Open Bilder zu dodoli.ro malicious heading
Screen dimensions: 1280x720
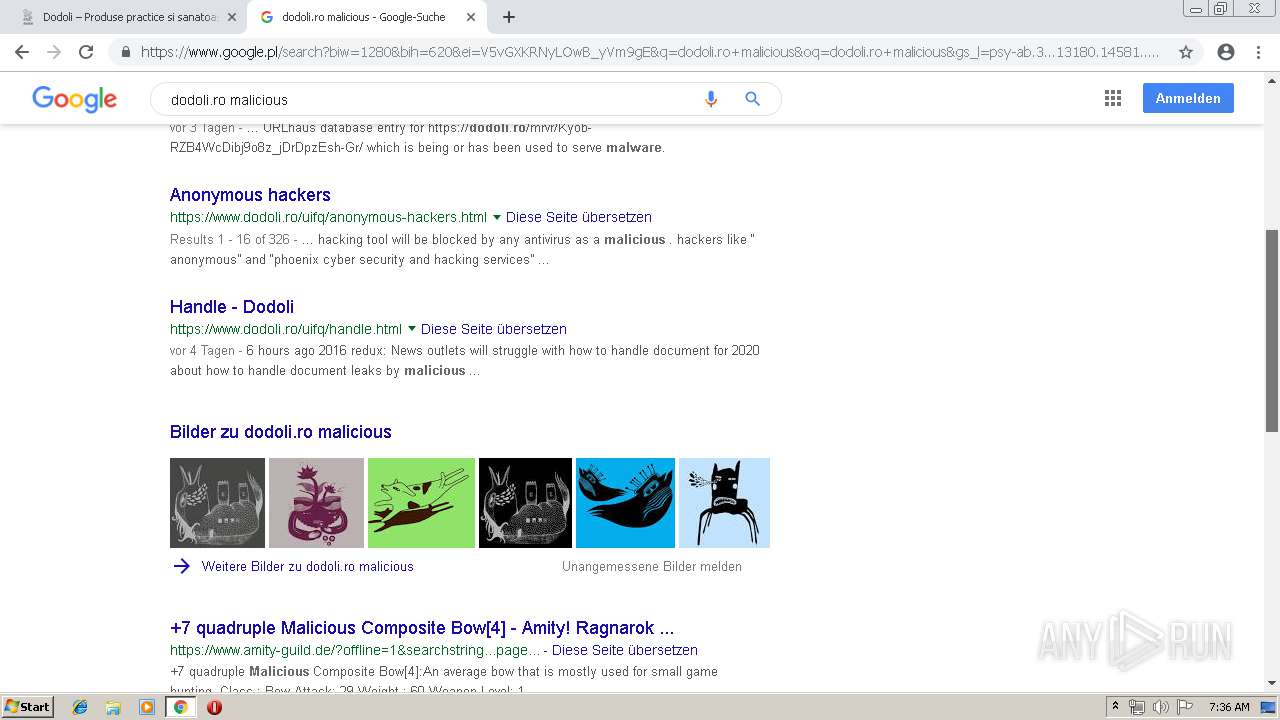click(281, 432)
